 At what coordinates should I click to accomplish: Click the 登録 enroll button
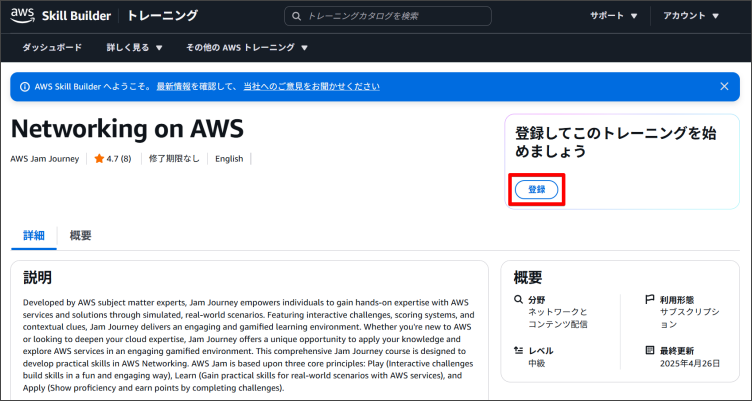click(x=537, y=189)
